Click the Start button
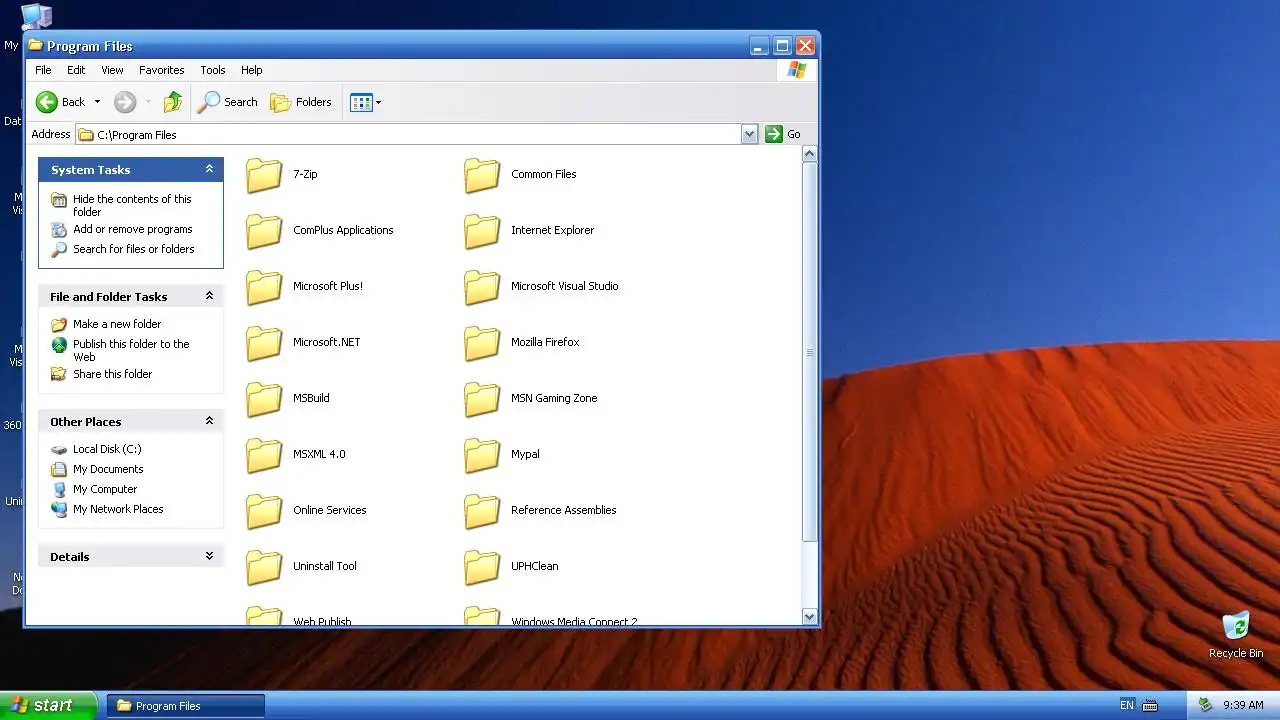Screen dimensions: 1280x720 click(x=48, y=705)
